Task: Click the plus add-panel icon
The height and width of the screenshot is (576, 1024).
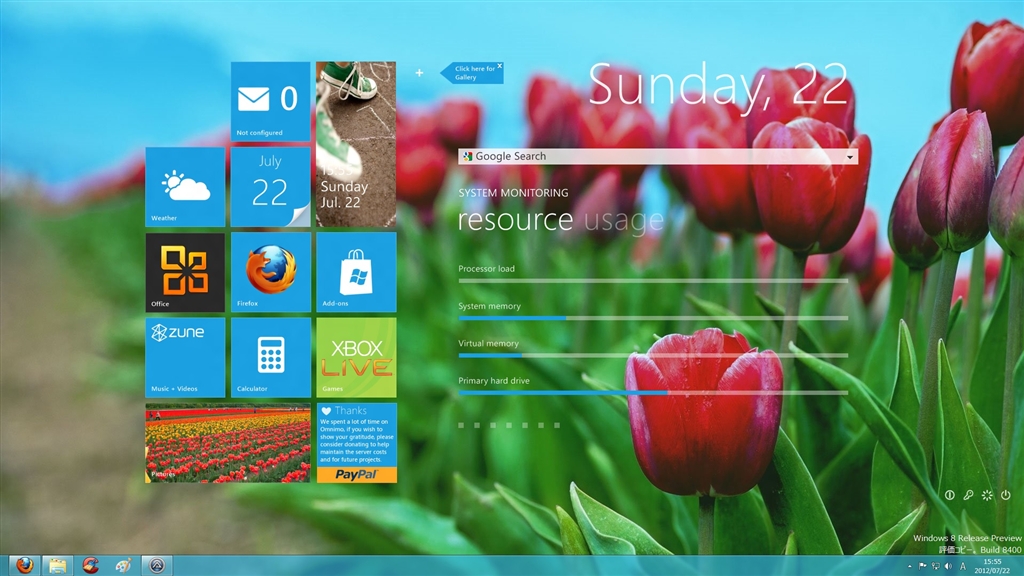Action: click(x=419, y=72)
